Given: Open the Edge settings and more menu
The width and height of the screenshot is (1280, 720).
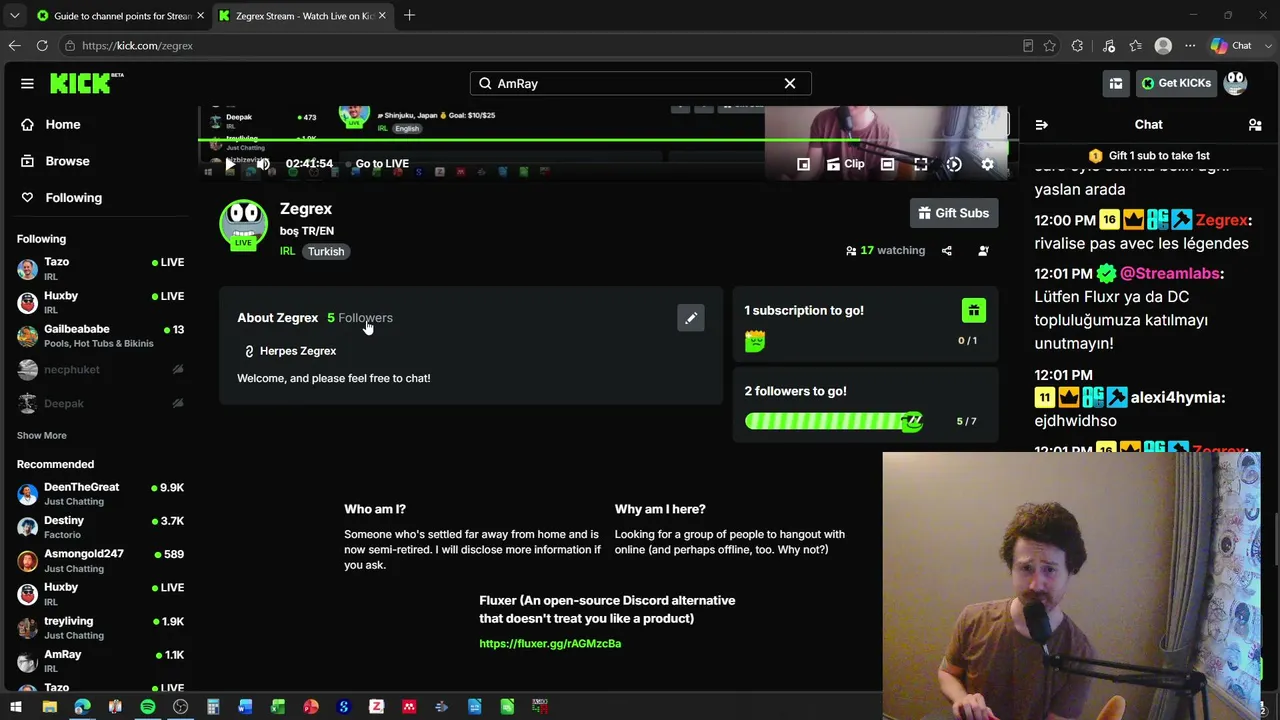Looking at the screenshot, I should pos(1190,45).
